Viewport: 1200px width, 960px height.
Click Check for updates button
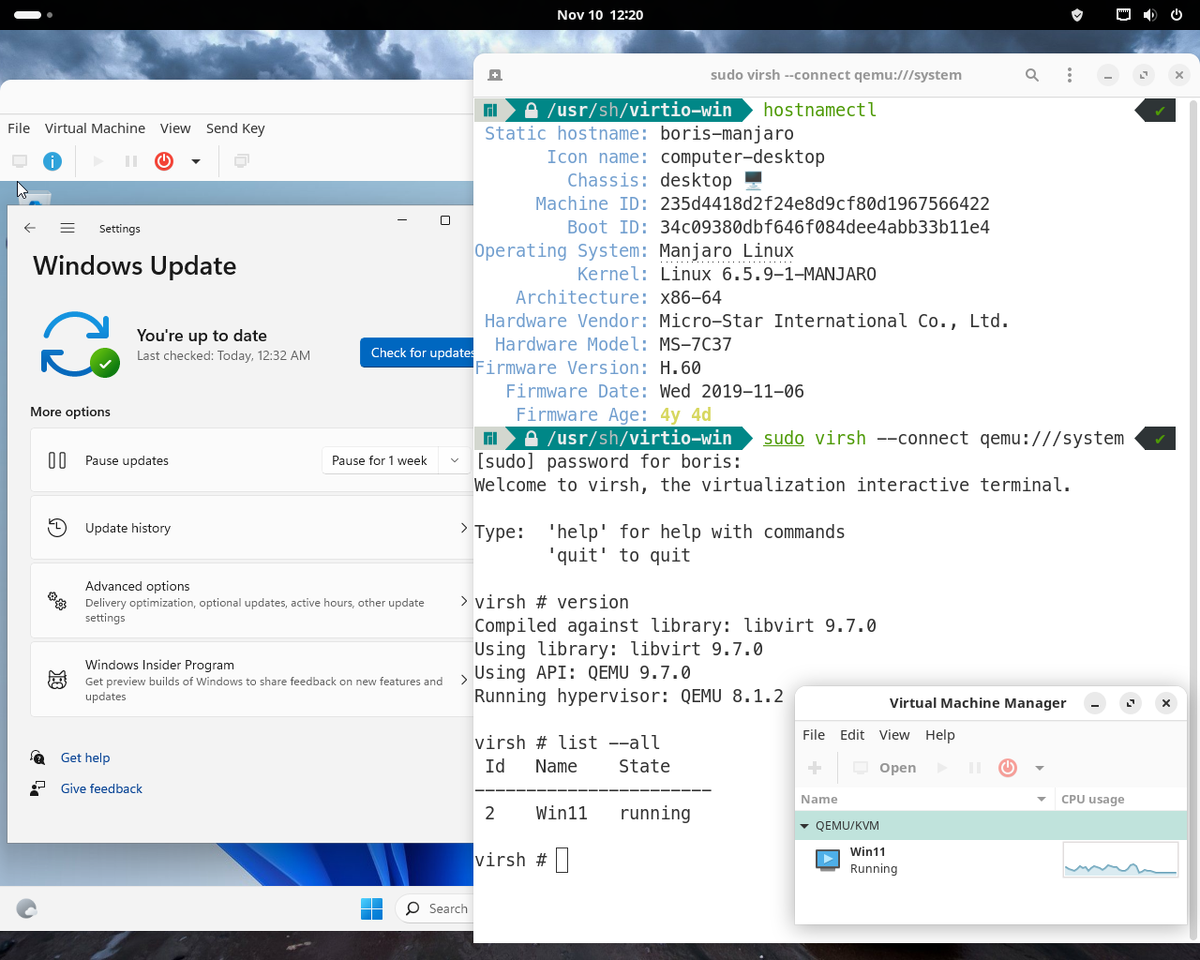(417, 352)
